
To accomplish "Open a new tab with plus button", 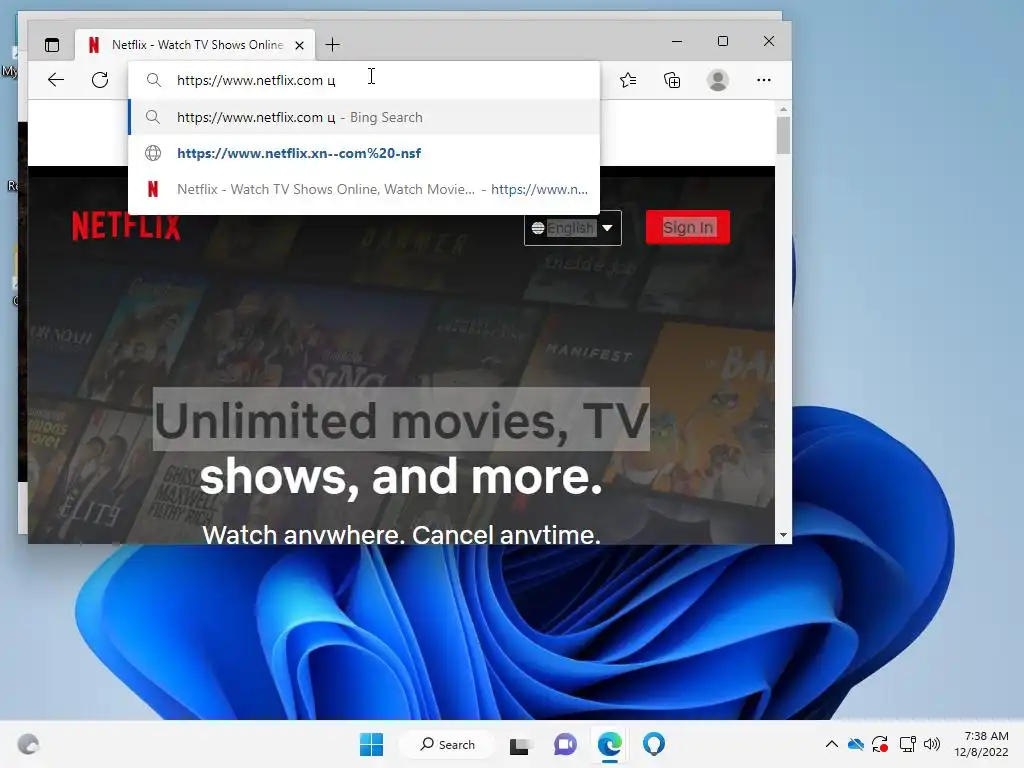I will (x=332, y=45).
